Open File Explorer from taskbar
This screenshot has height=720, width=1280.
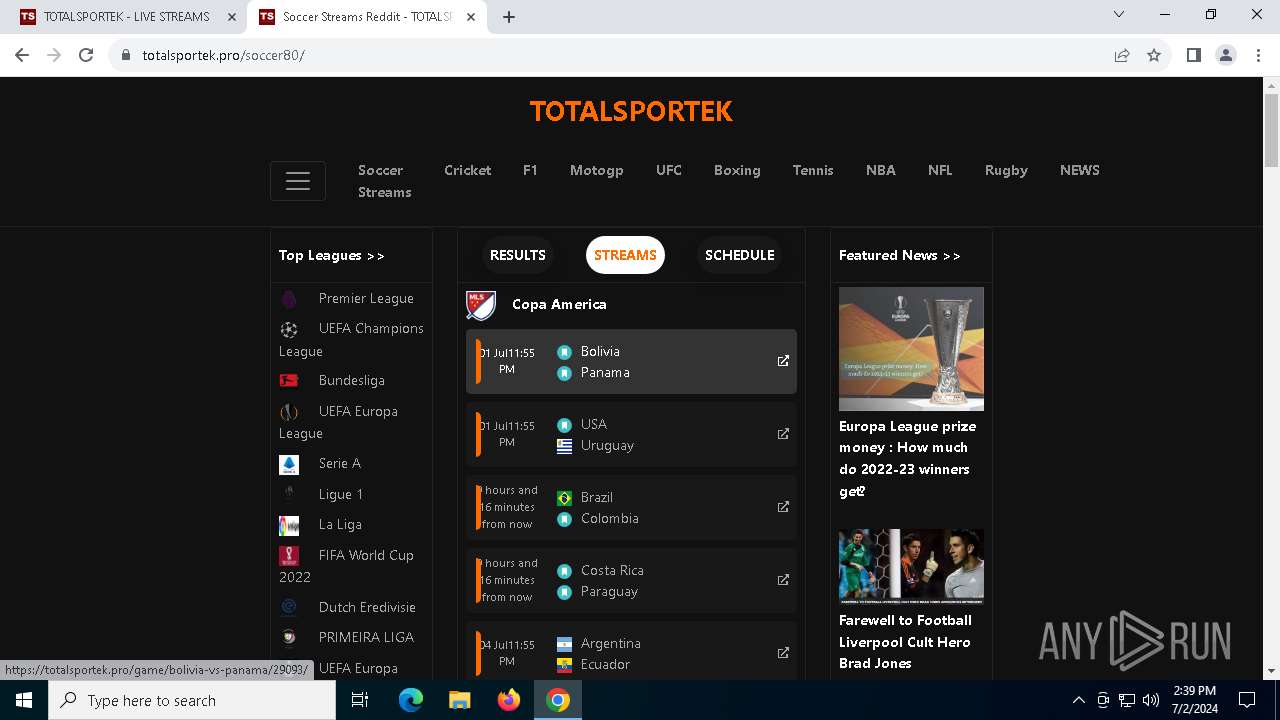pyautogui.click(x=460, y=700)
